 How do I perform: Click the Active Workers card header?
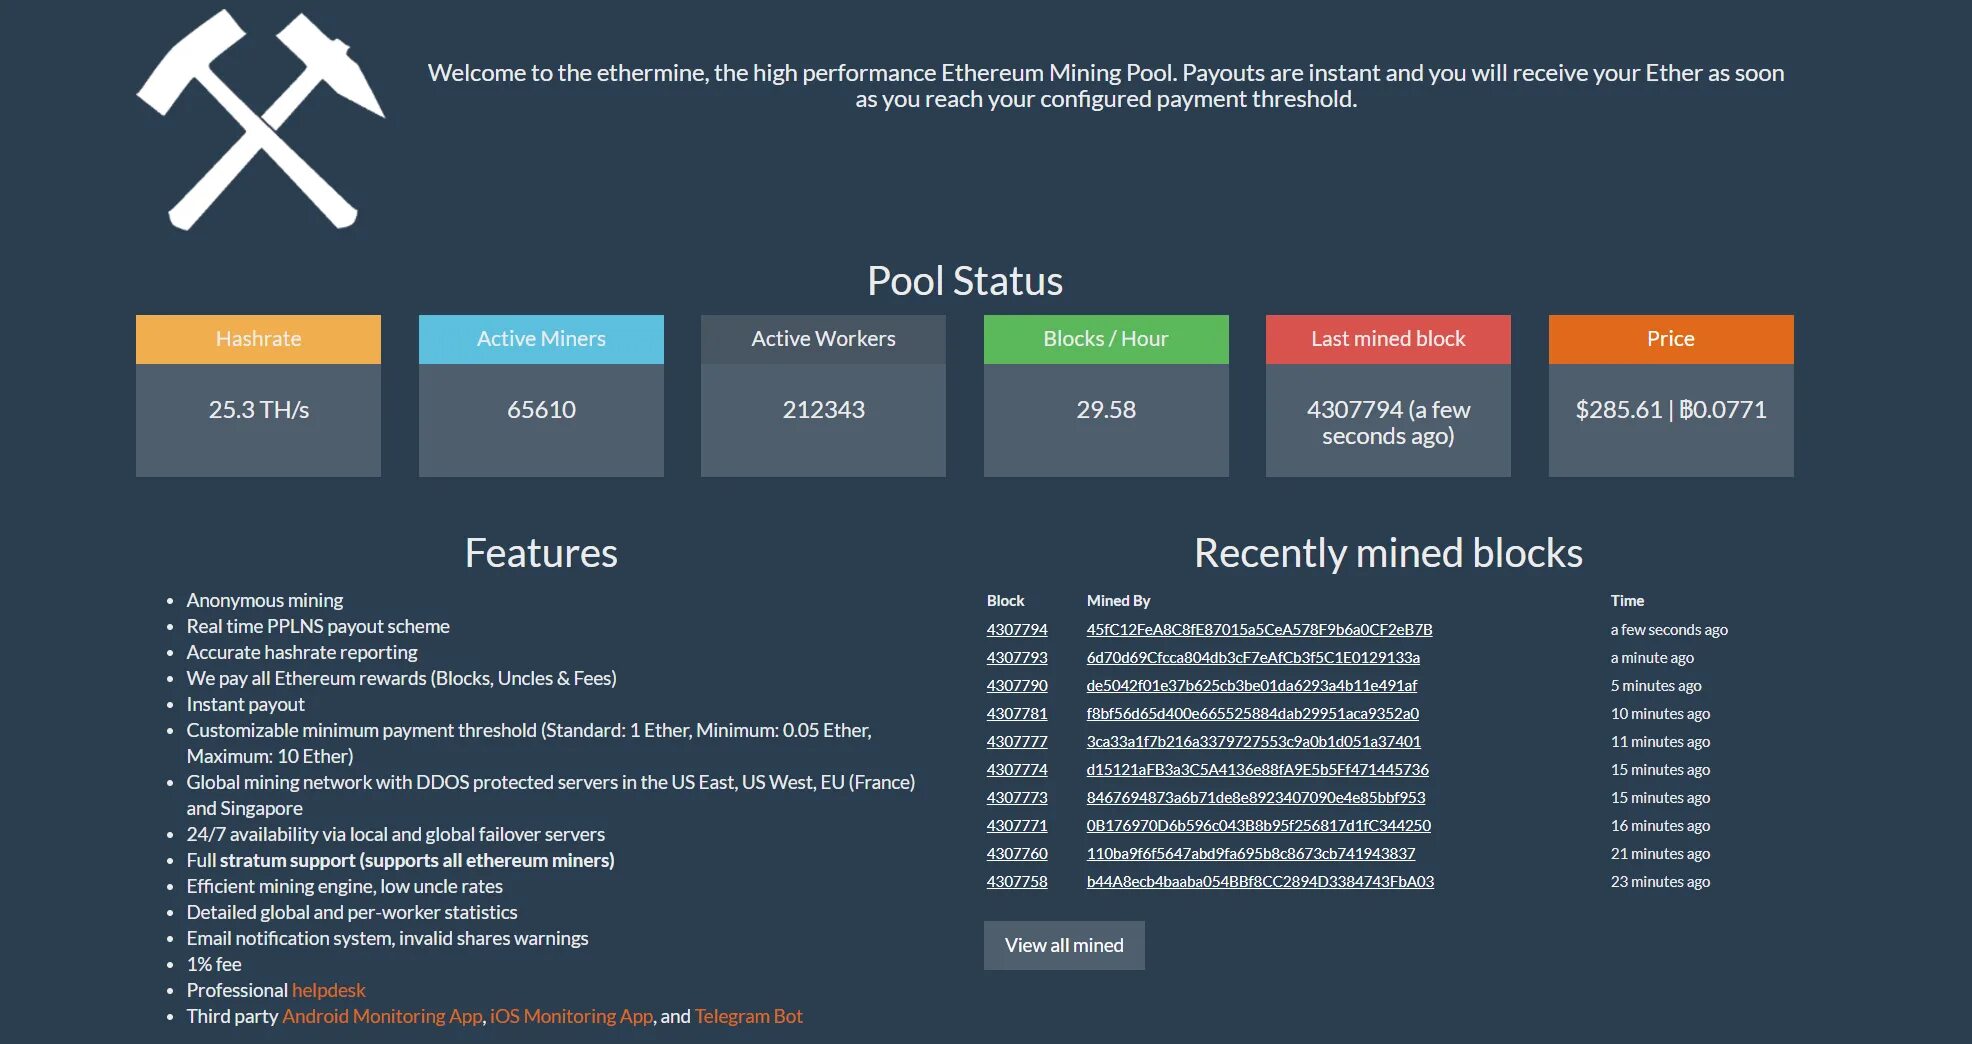pos(823,339)
